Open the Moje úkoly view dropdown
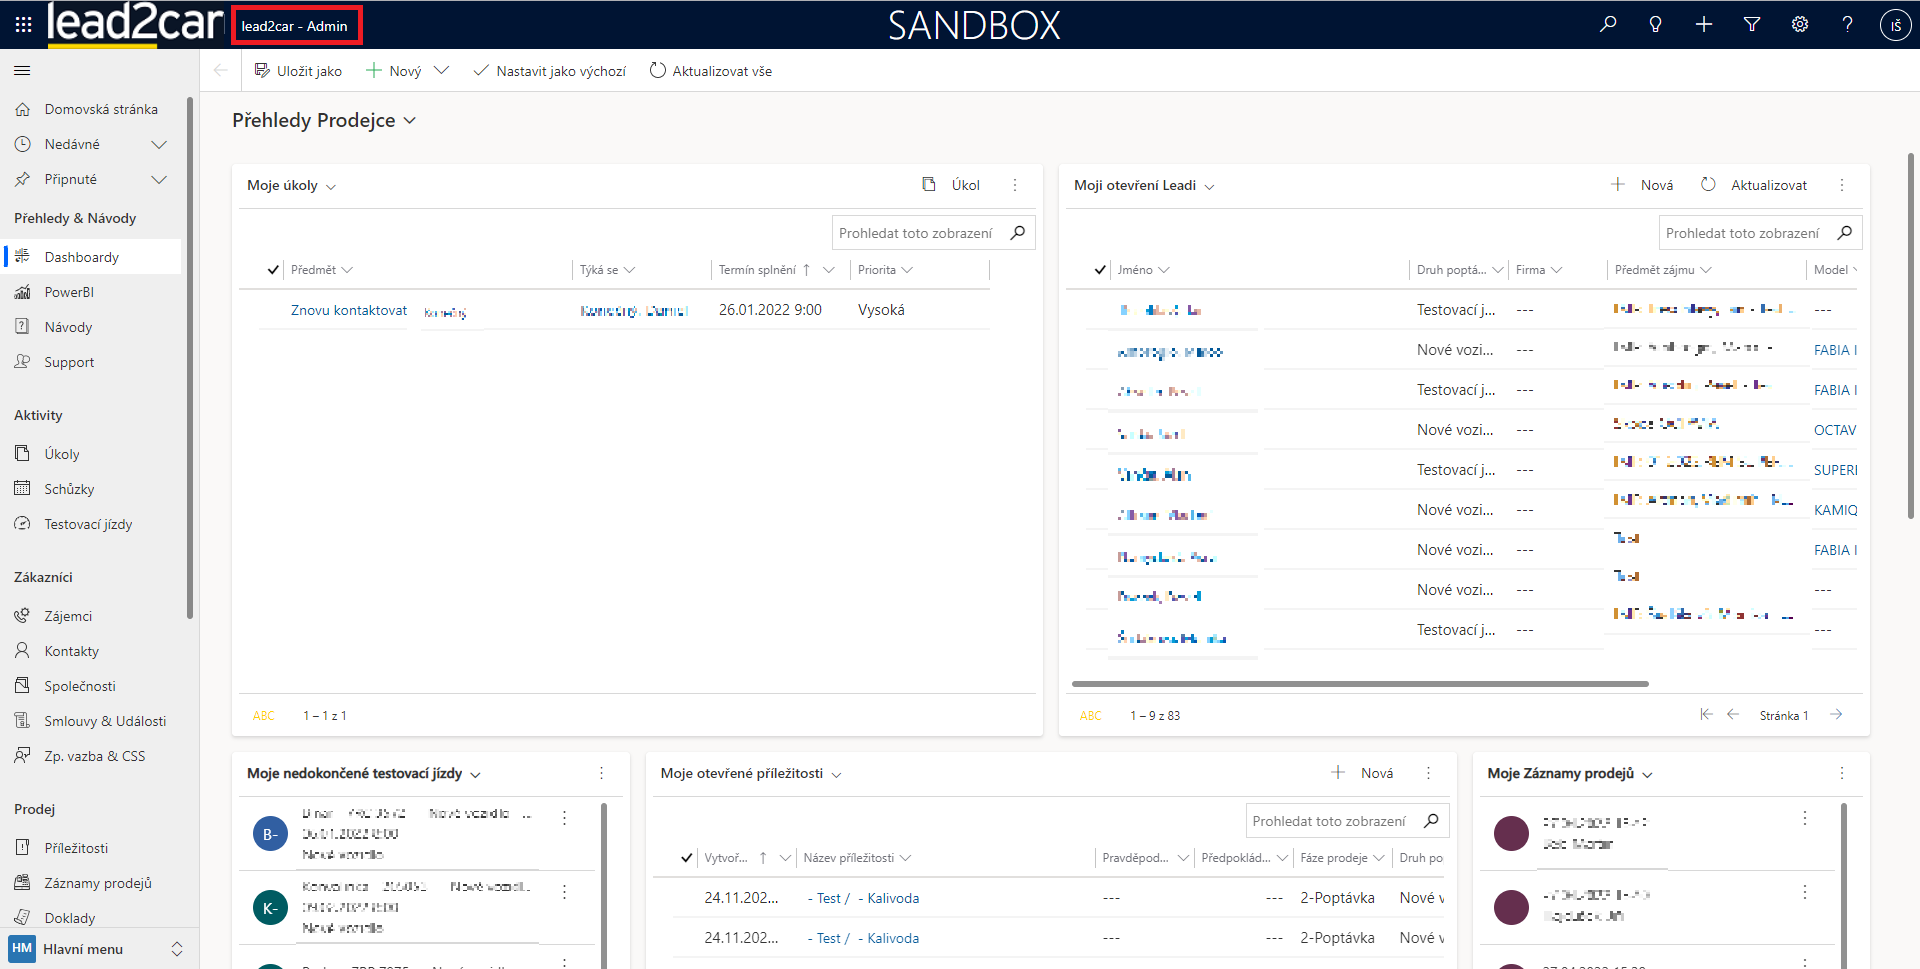This screenshot has height=969, width=1920. [x=331, y=187]
